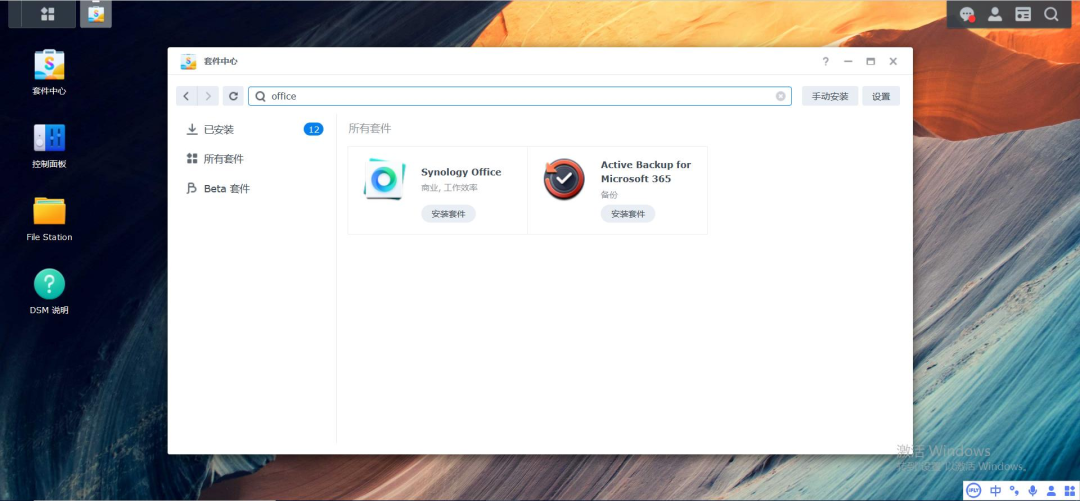Image resolution: width=1080 pixels, height=501 pixels.
Task: Click the DSM top-bar search icon
Action: 1051,14
